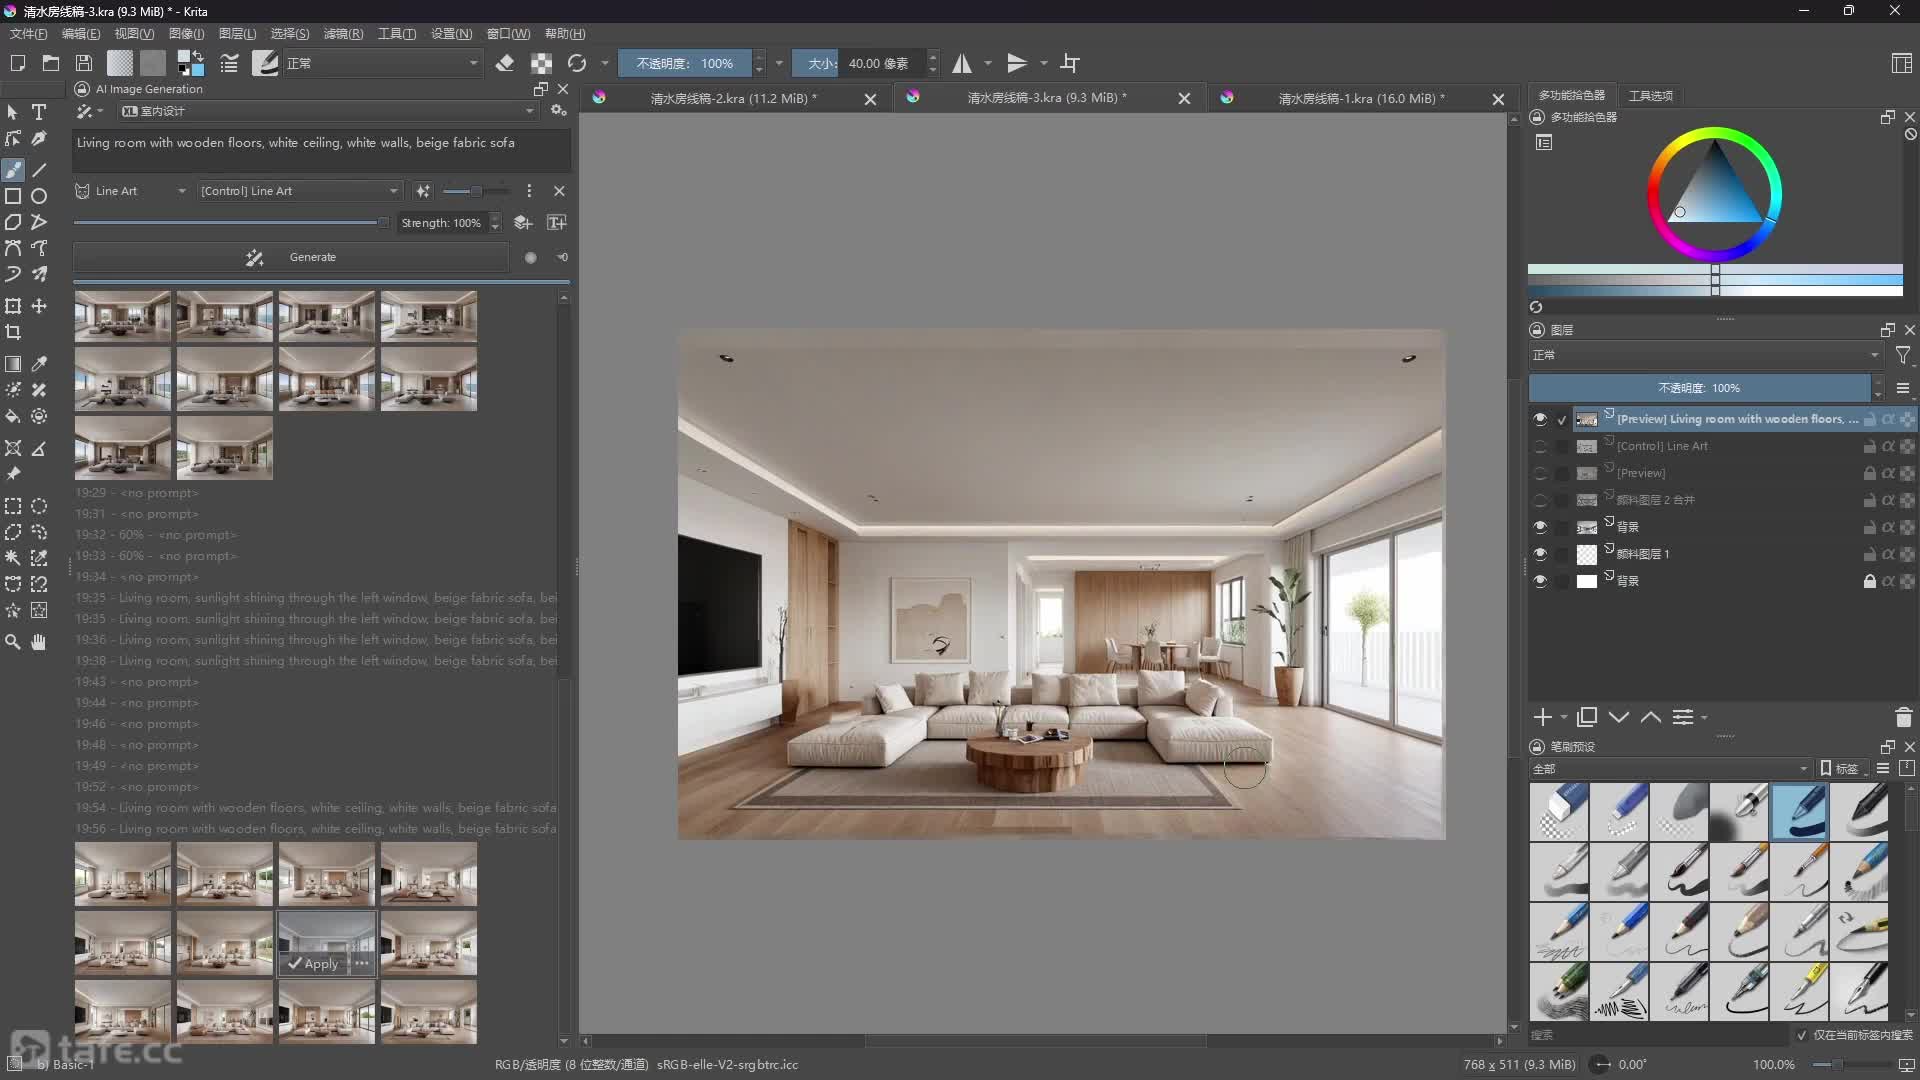Delete the selected layer with trash icon
1920x1080 pixels.
click(x=1903, y=717)
